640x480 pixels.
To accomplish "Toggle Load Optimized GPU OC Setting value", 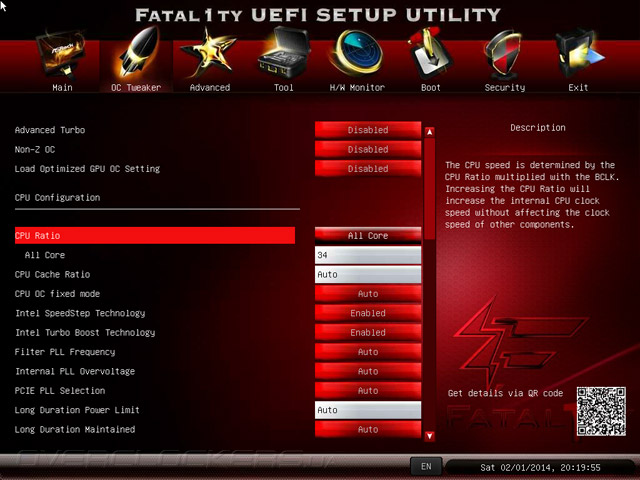I will [x=368, y=169].
